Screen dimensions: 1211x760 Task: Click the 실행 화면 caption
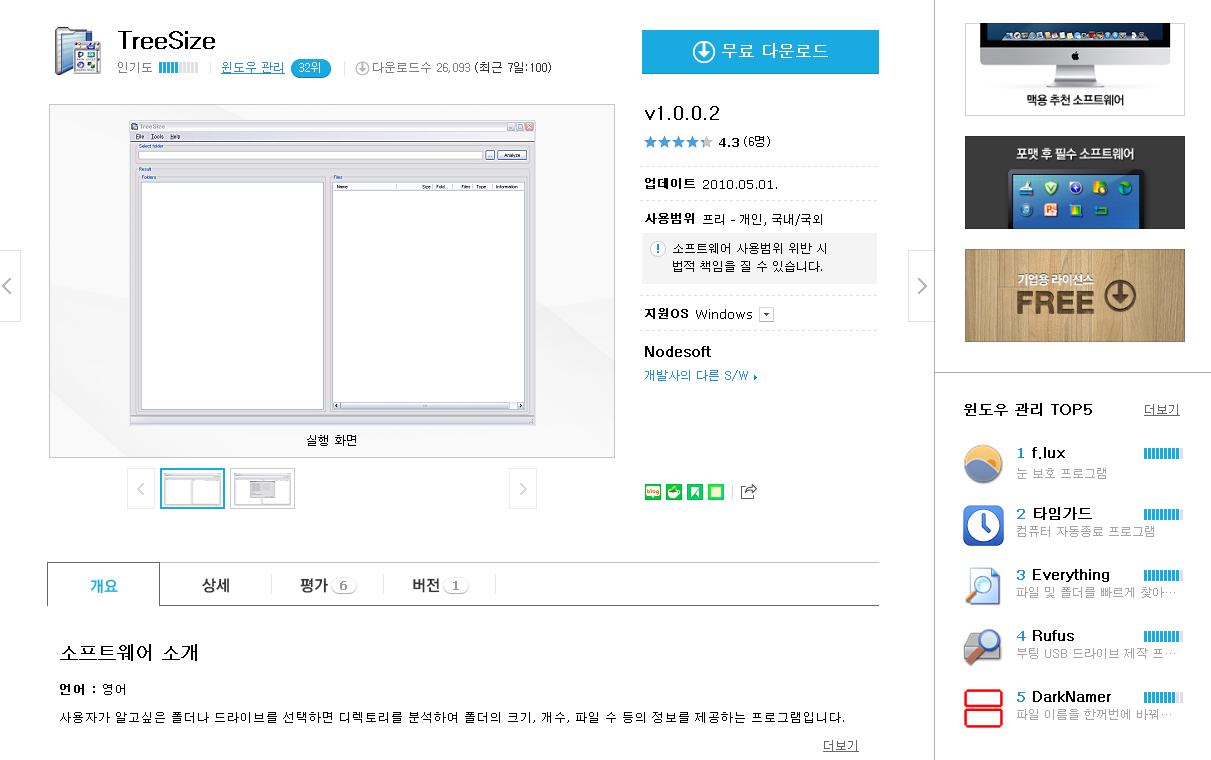(x=331, y=440)
